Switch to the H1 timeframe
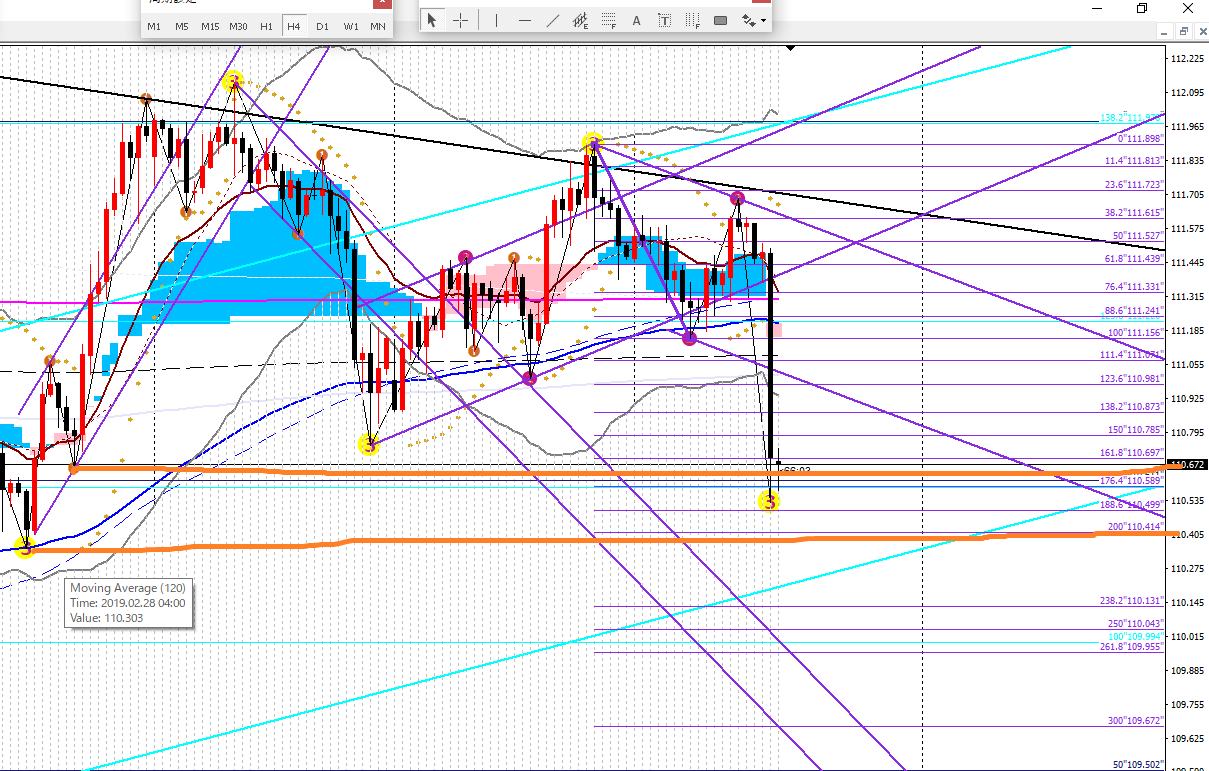The height and width of the screenshot is (771, 1209). 266,26
